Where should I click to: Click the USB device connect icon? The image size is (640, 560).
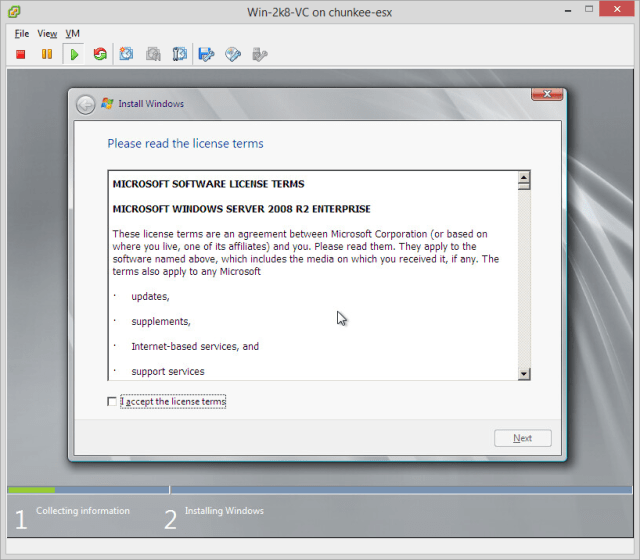click(260, 54)
